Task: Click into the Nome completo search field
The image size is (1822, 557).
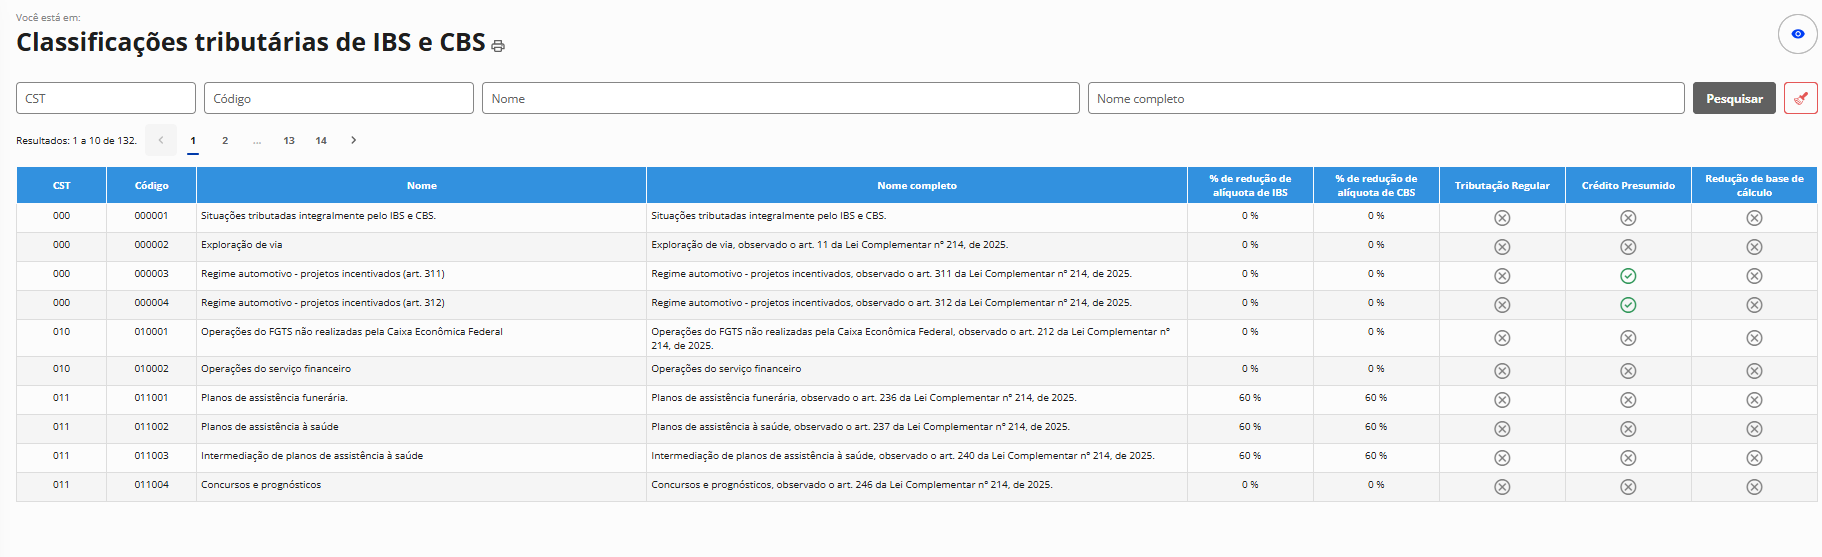Action: click(x=1385, y=98)
